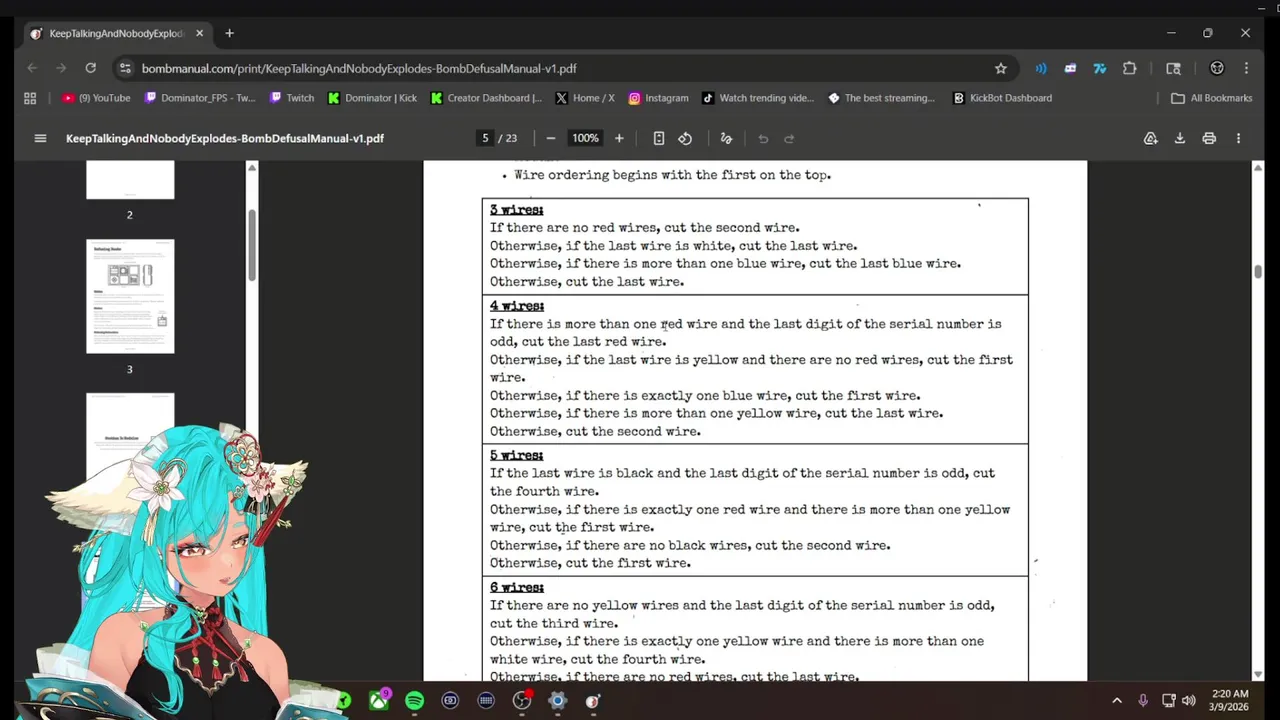Open OBS Studio from taskbar
Viewport: 1280px width, 720px height.
(x=521, y=701)
